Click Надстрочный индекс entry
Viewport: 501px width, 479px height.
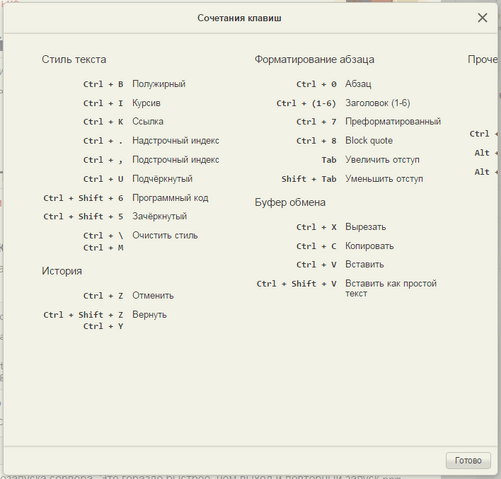tap(176, 141)
